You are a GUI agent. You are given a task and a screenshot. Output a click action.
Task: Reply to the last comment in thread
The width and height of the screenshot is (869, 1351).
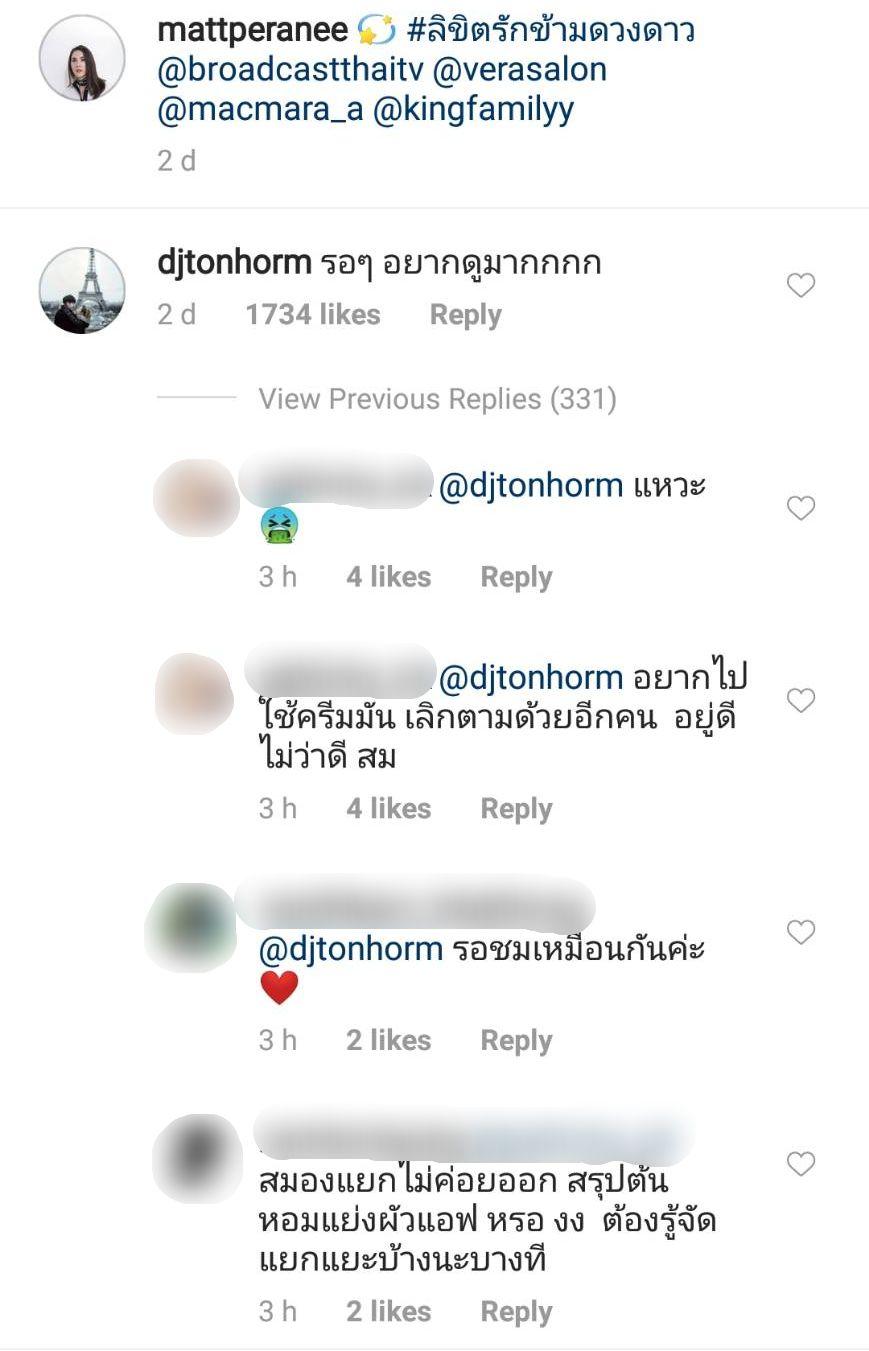516,1312
